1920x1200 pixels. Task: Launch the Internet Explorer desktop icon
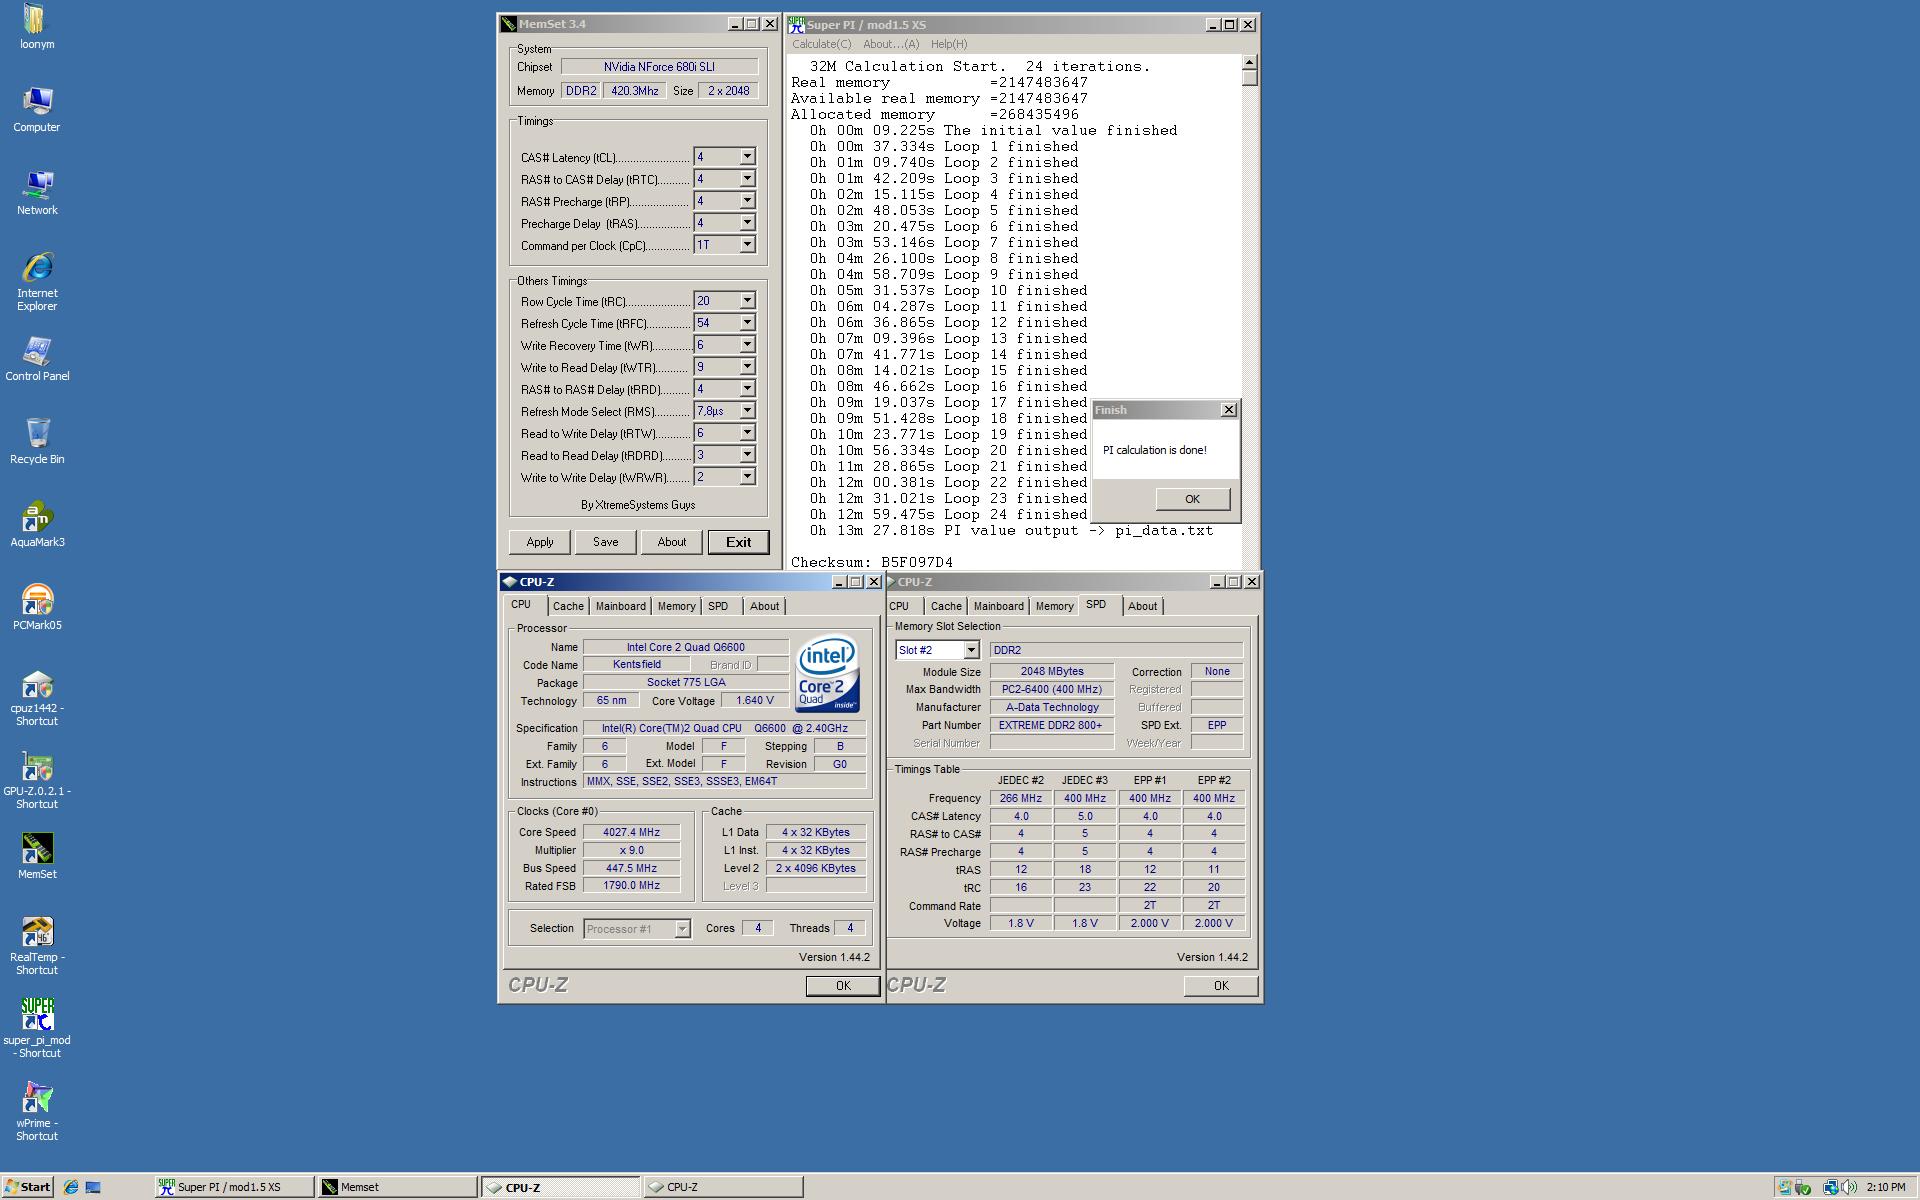[36, 281]
